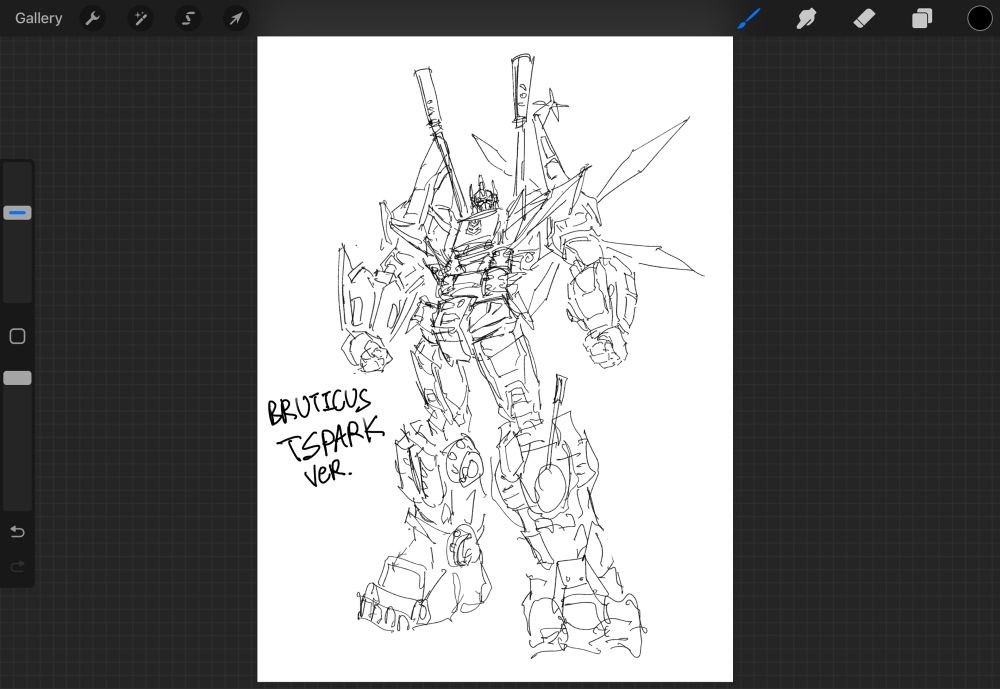Open the Adjustments magic wand menu

140,19
